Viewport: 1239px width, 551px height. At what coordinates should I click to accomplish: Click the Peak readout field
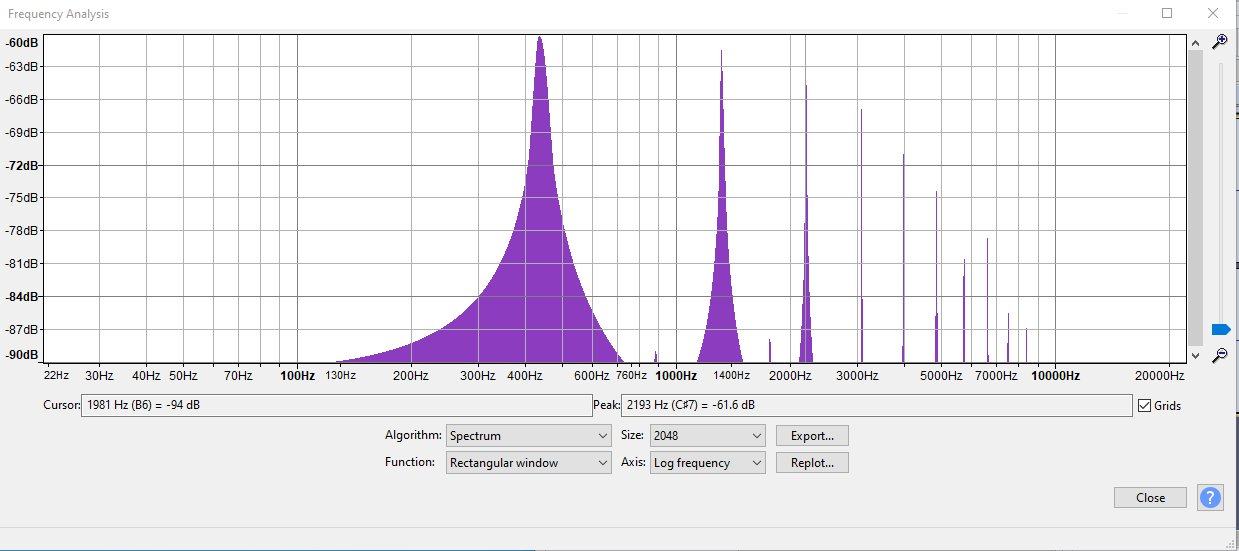(877, 405)
